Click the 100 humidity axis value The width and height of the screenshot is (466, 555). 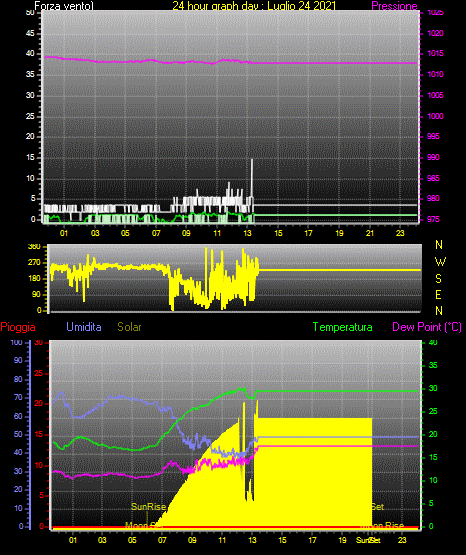(x=16, y=343)
